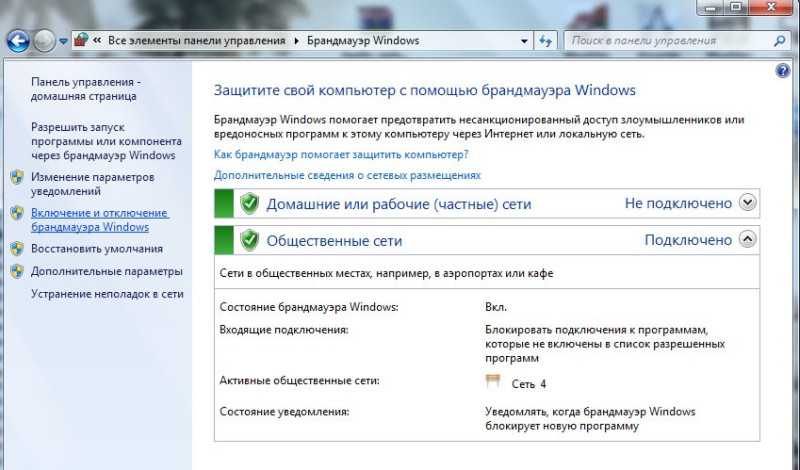Click the 'Сеть 4' network name
800x470 pixels.
pos(529,384)
